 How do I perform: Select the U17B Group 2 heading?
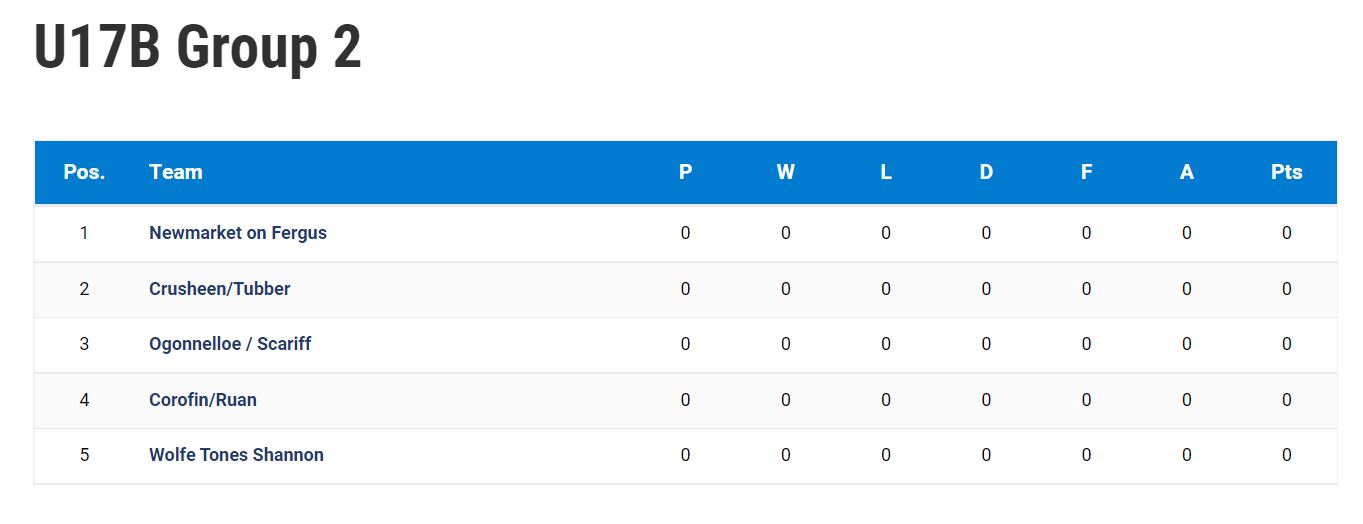click(197, 47)
